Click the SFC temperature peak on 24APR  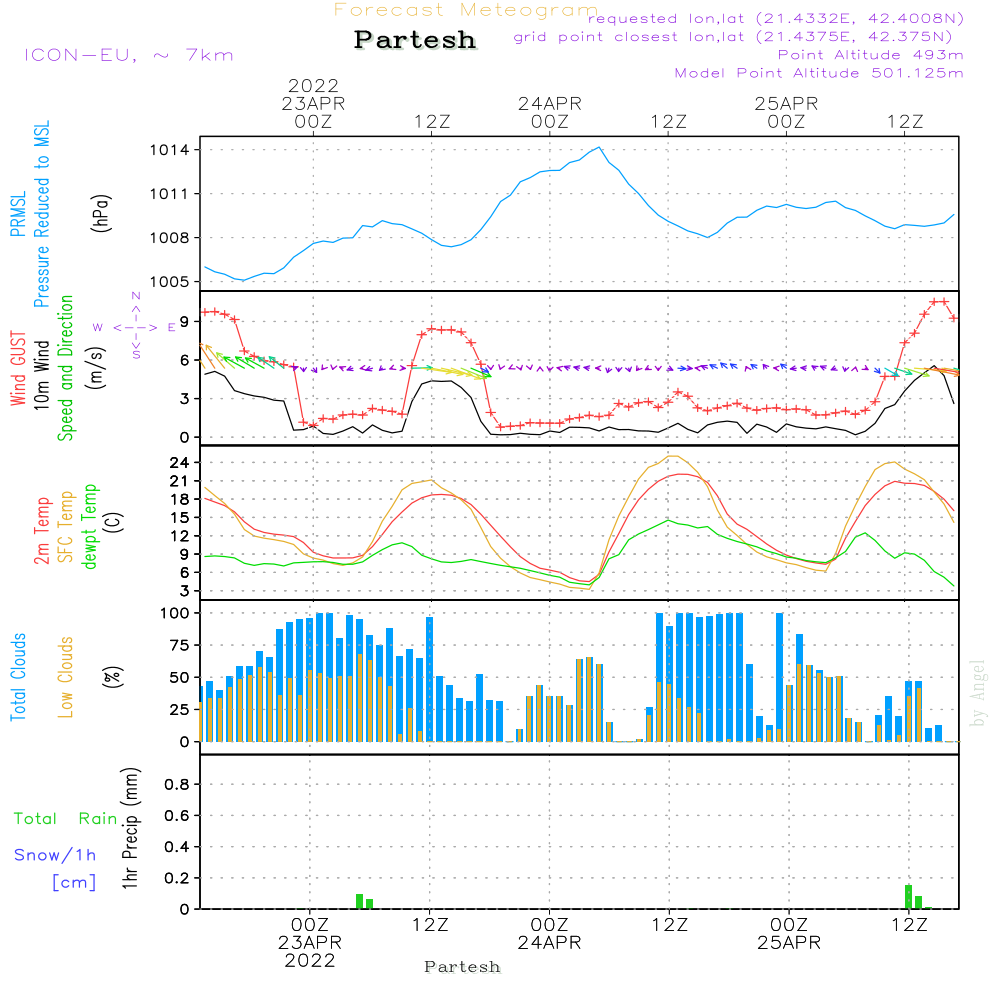click(x=672, y=457)
